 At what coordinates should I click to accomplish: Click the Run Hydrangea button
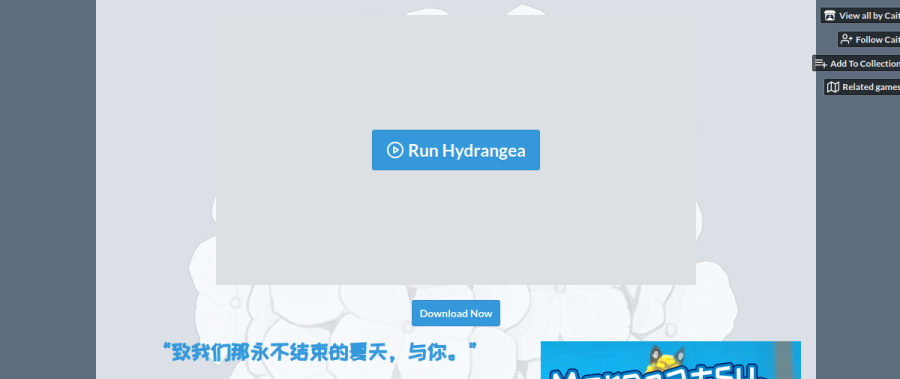pos(456,150)
